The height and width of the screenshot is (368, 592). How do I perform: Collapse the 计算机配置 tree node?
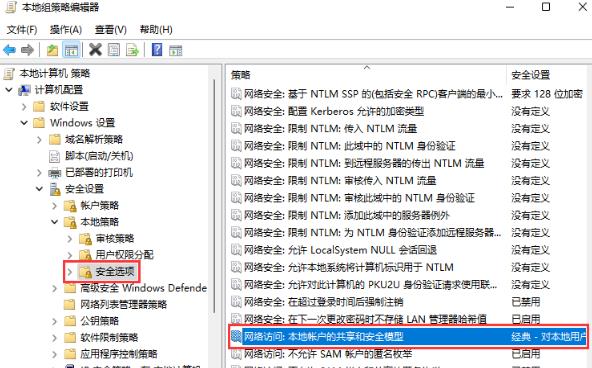point(9,90)
